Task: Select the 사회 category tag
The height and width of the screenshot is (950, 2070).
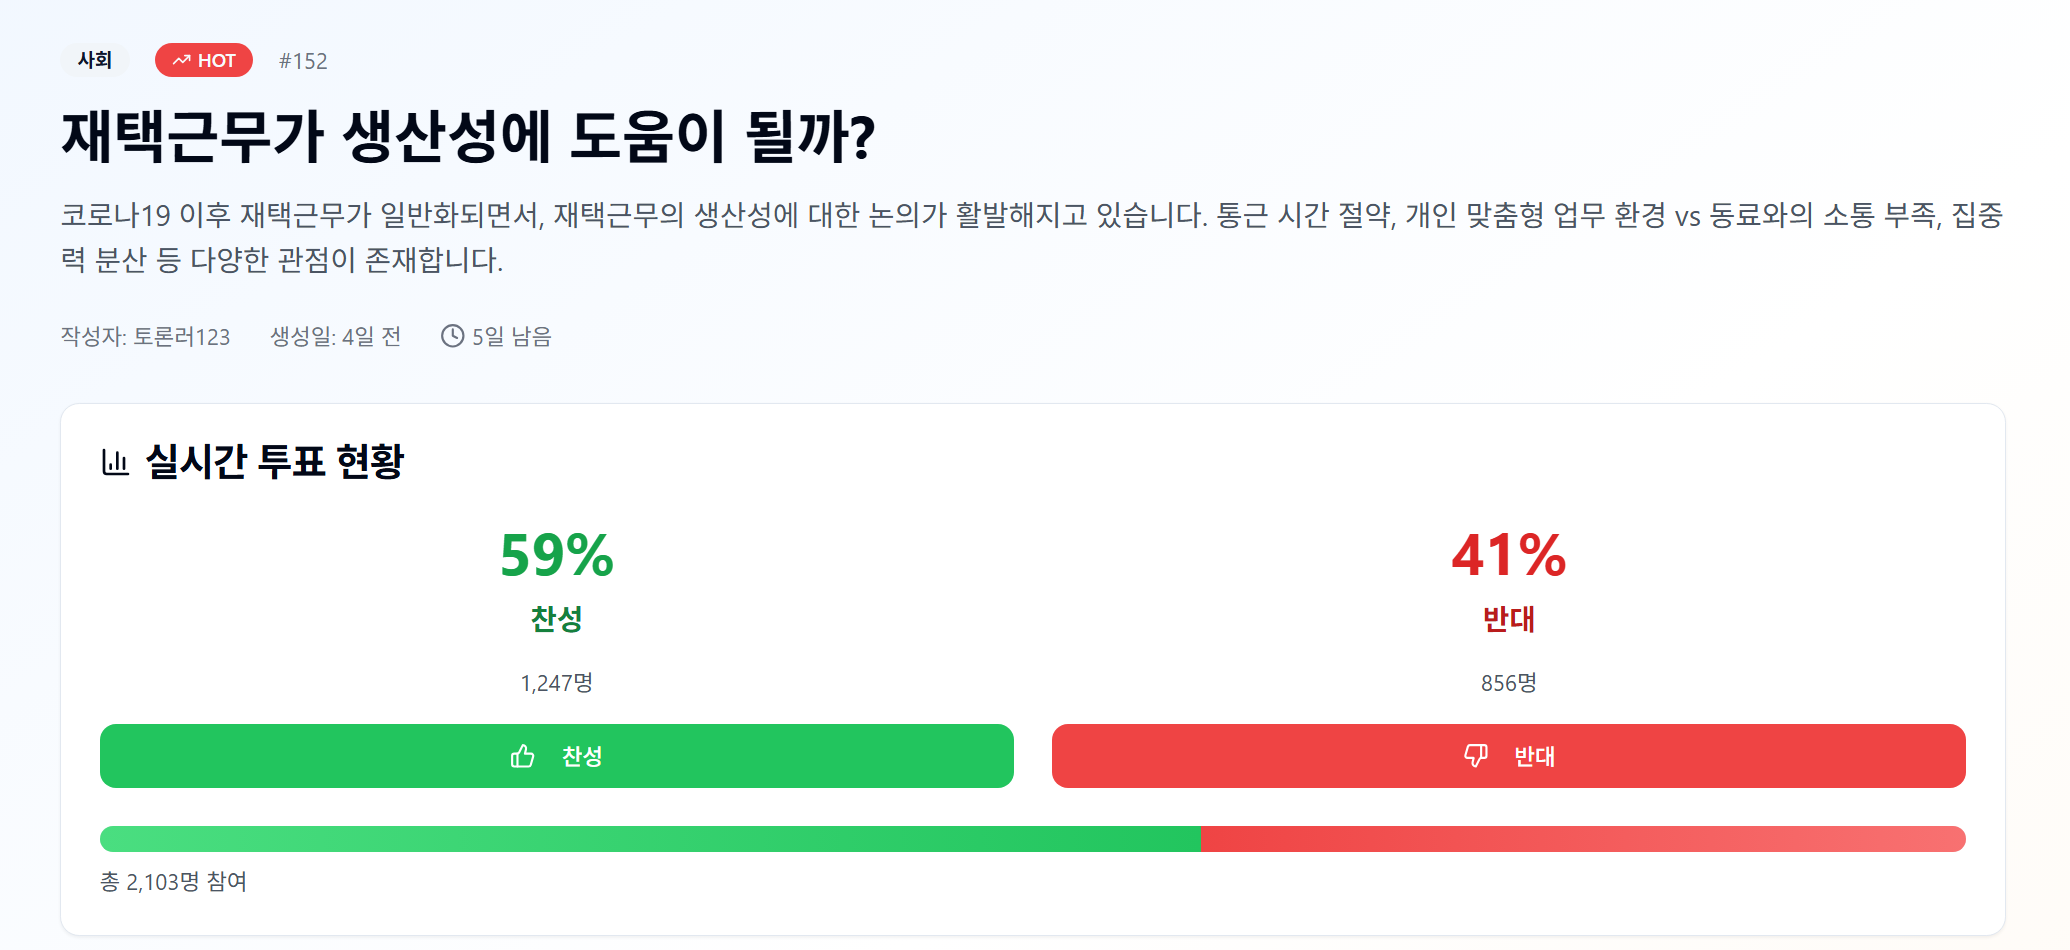Action: click(95, 60)
